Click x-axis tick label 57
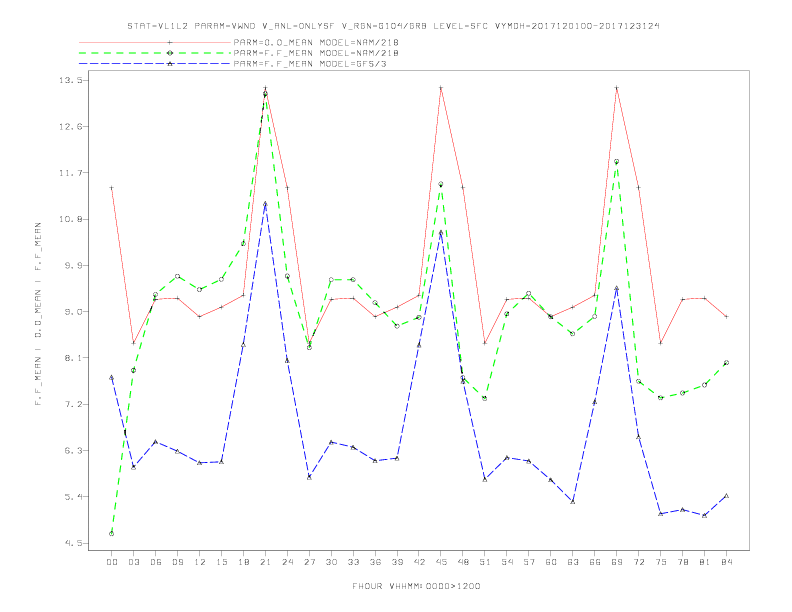Screen dimensions: 792x612 coord(529,562)
